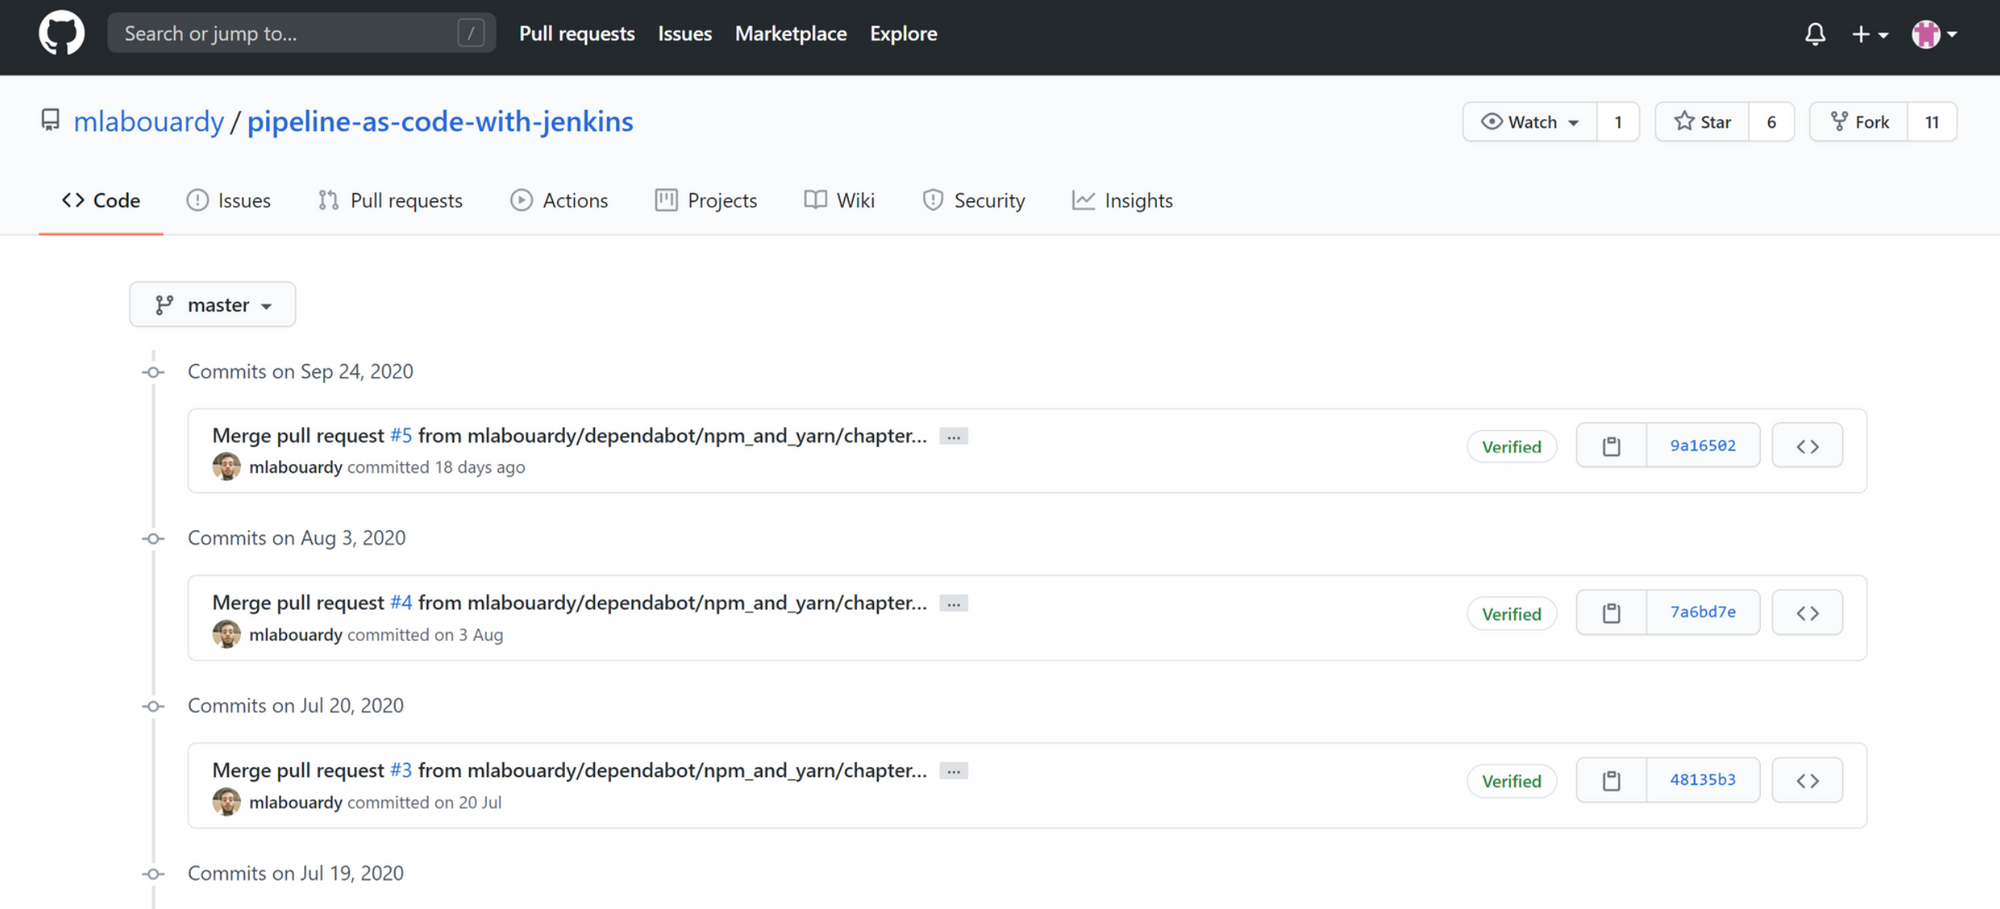Open the mlabouardy owner link
2000x909 pixels.
pyautogui.click(x=149, y=121)
